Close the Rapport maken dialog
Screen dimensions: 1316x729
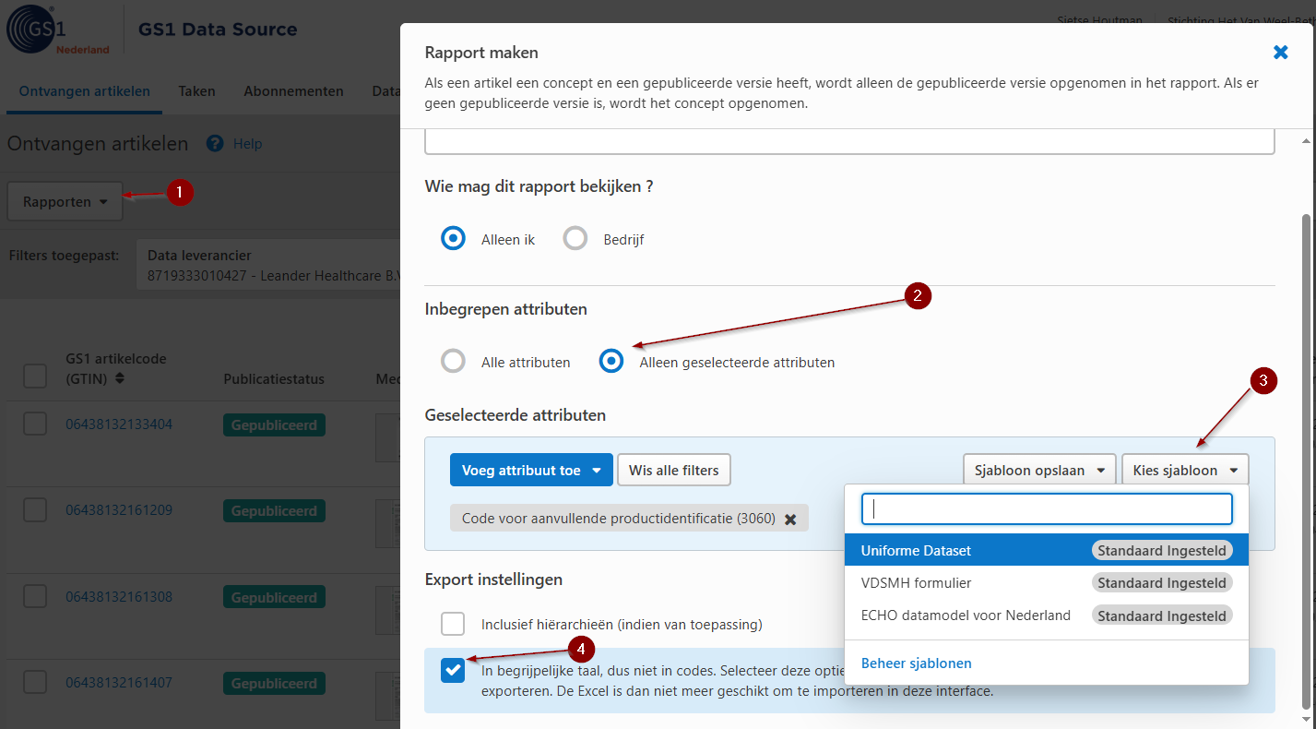1281,51
